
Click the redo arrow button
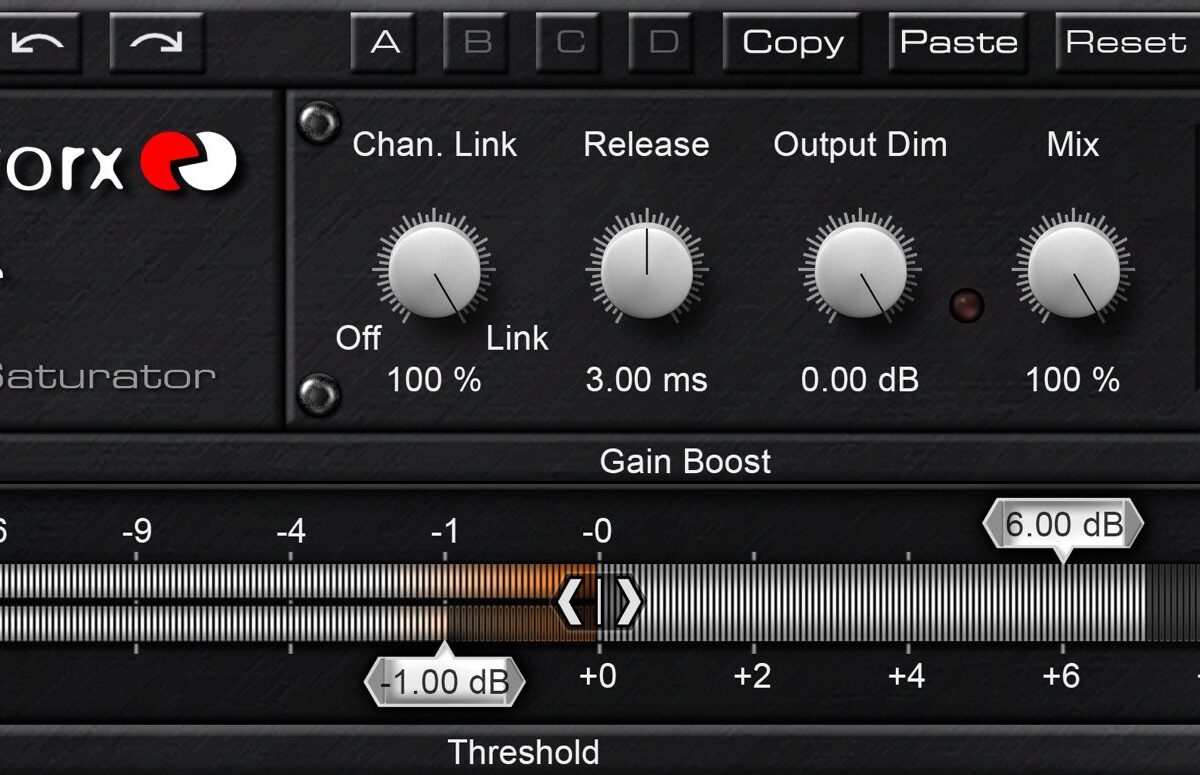[156, 42]
